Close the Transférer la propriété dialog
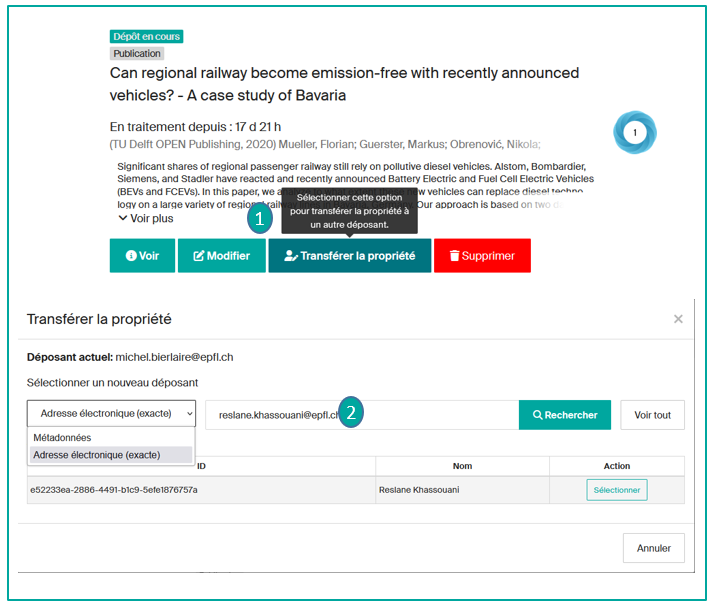Screen dimensions: 715x605 click(678, 319)
